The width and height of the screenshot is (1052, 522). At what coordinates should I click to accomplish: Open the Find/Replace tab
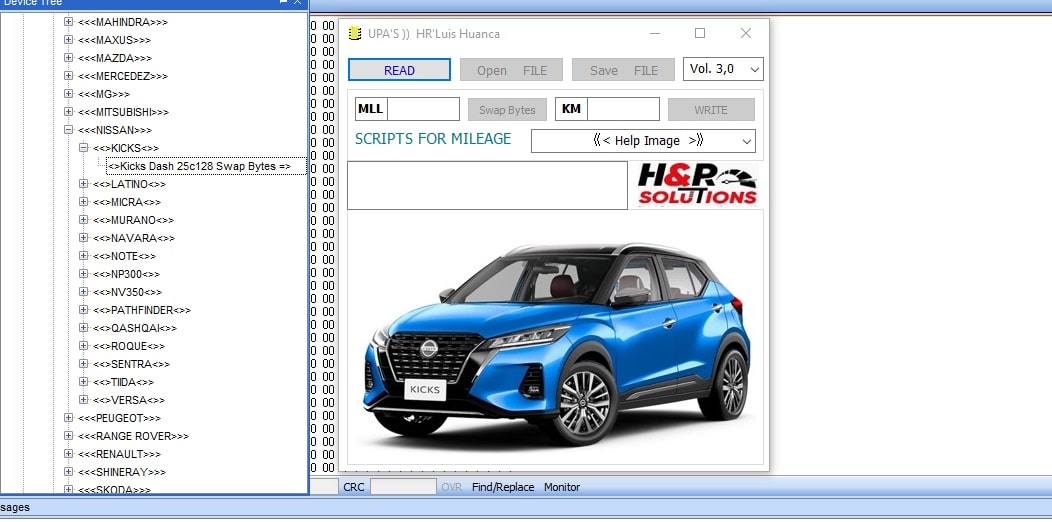(503, 487)
